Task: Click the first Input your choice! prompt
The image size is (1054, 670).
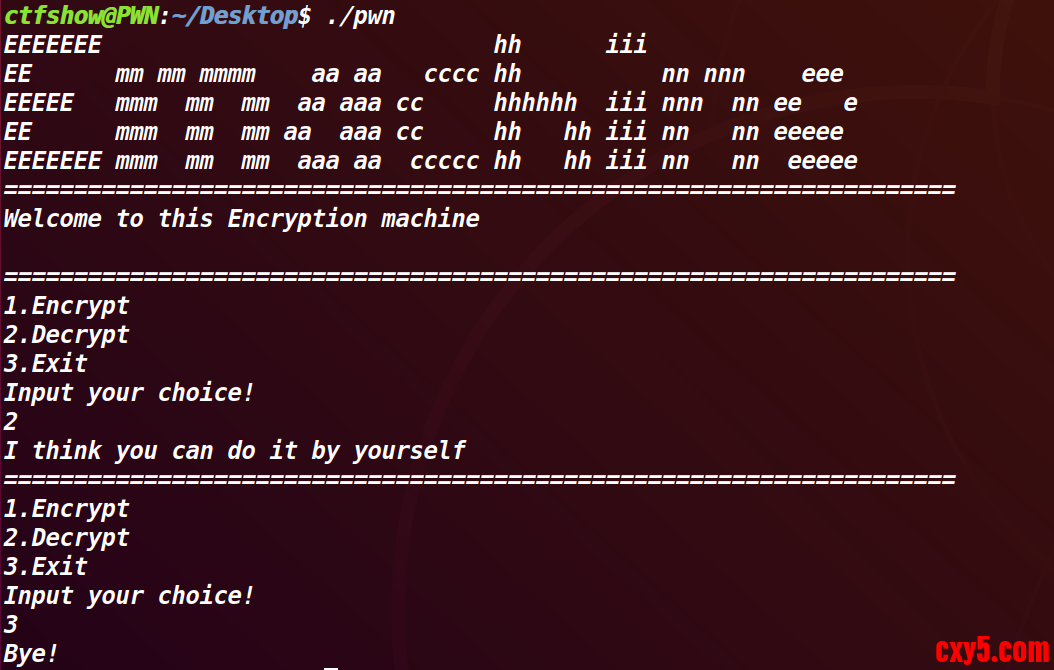Action: (x=129, y=393)
